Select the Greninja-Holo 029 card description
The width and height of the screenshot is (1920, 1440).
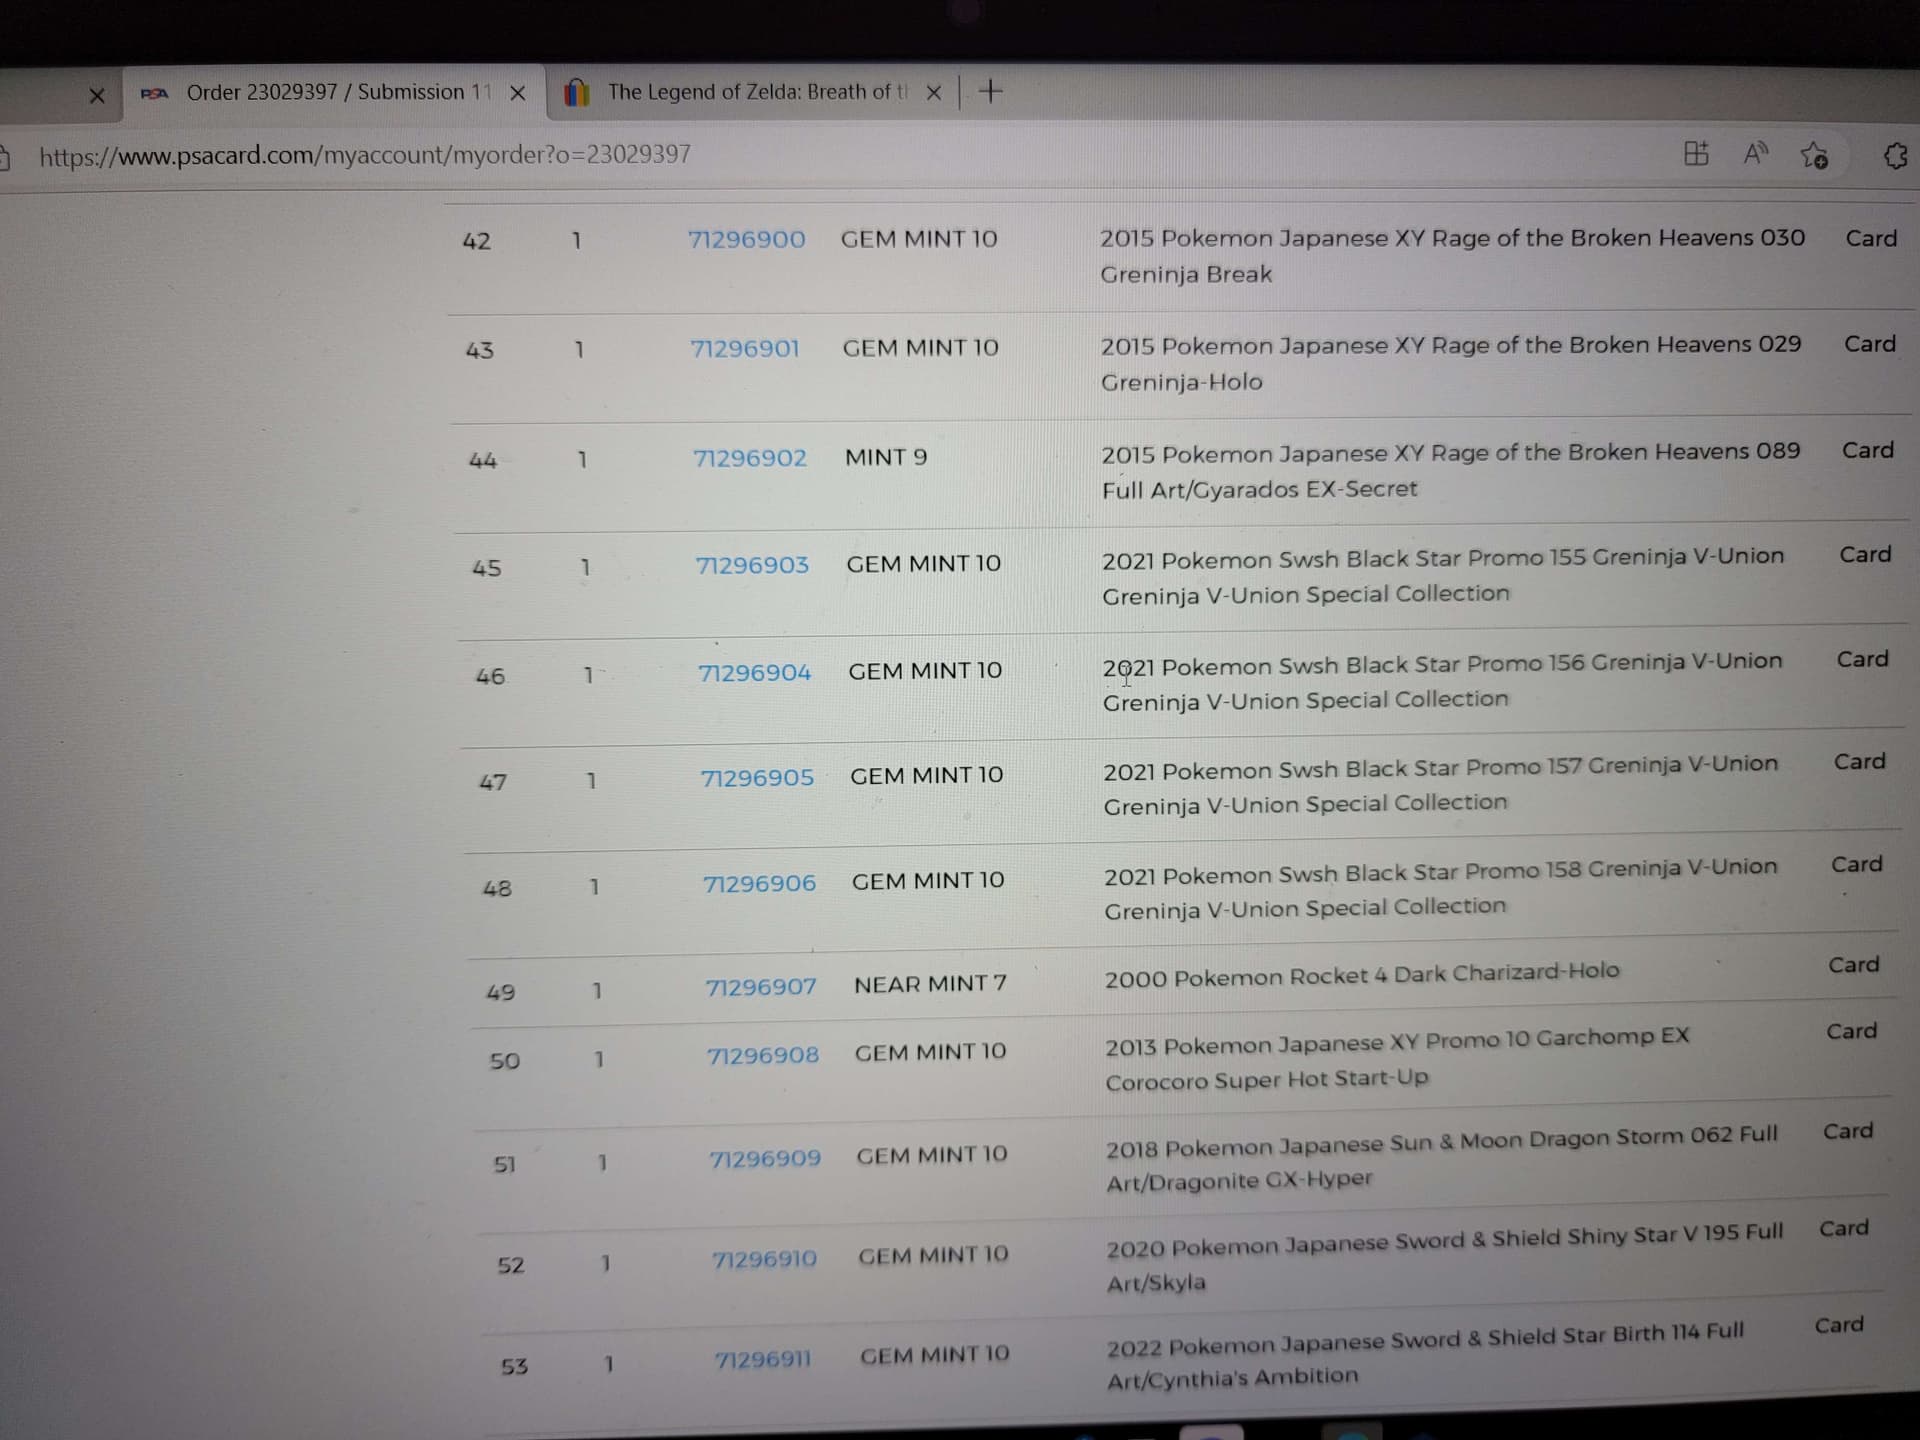1451,364
